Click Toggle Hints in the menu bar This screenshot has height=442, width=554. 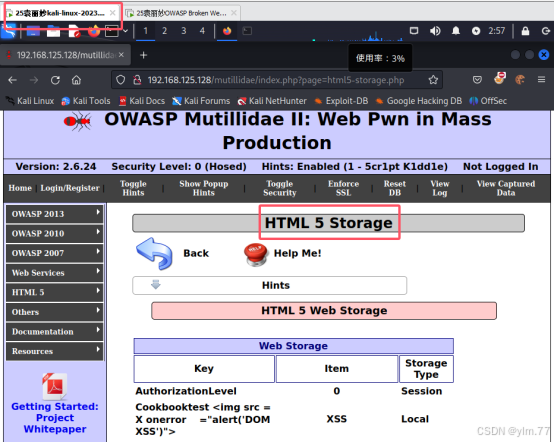point(133,188)
